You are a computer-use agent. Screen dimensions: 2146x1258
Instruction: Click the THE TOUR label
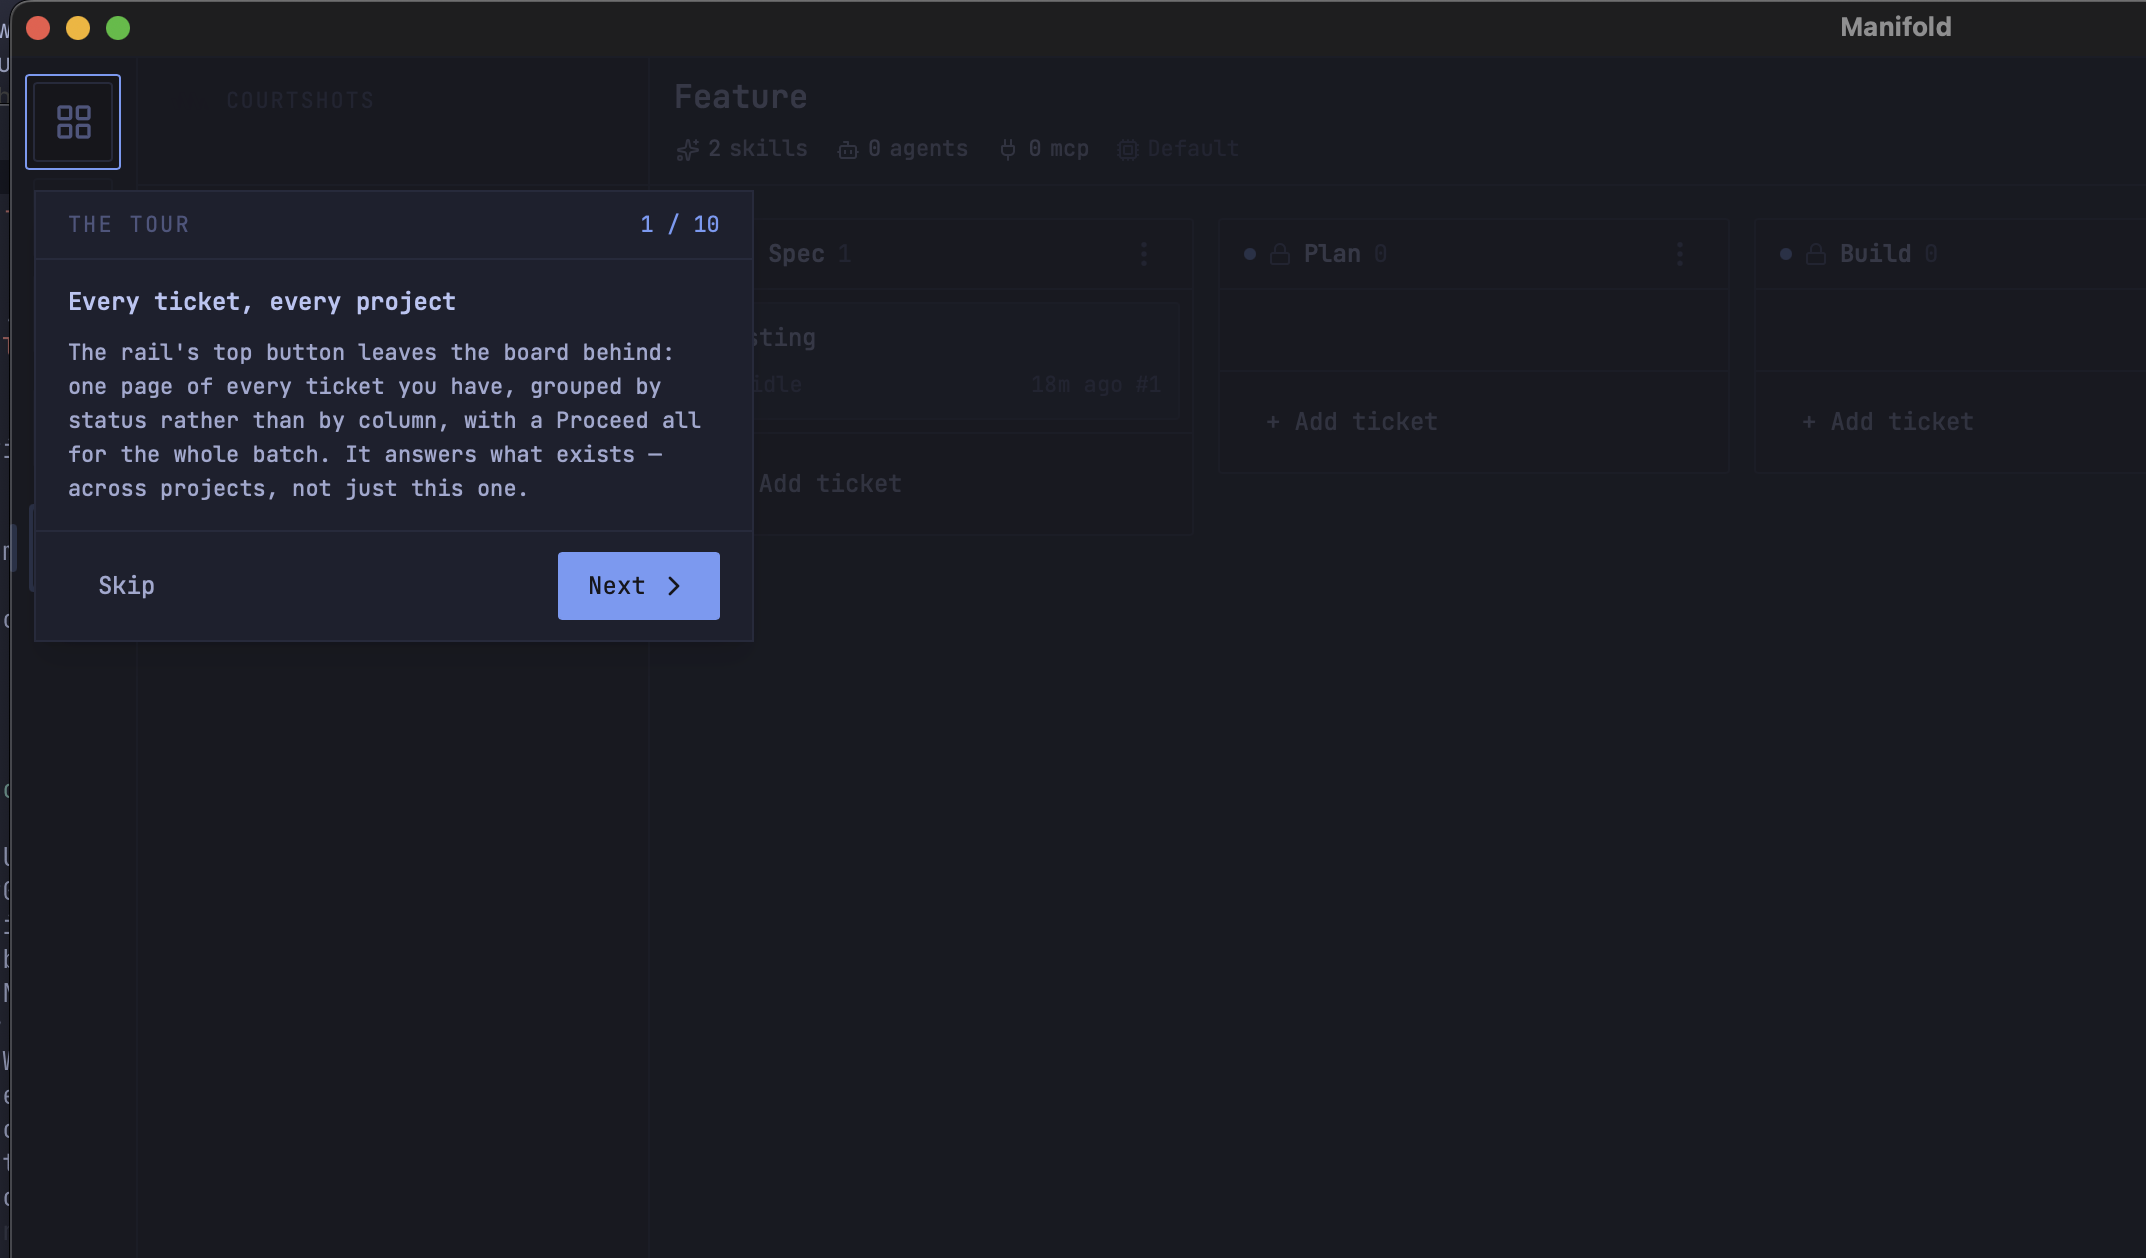129,224
